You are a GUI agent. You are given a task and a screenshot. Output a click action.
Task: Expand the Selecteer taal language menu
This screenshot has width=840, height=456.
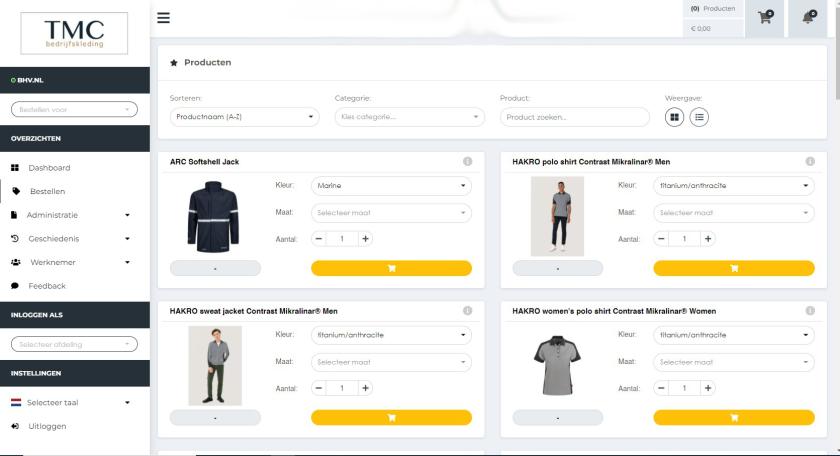click(x=75, y=402)
